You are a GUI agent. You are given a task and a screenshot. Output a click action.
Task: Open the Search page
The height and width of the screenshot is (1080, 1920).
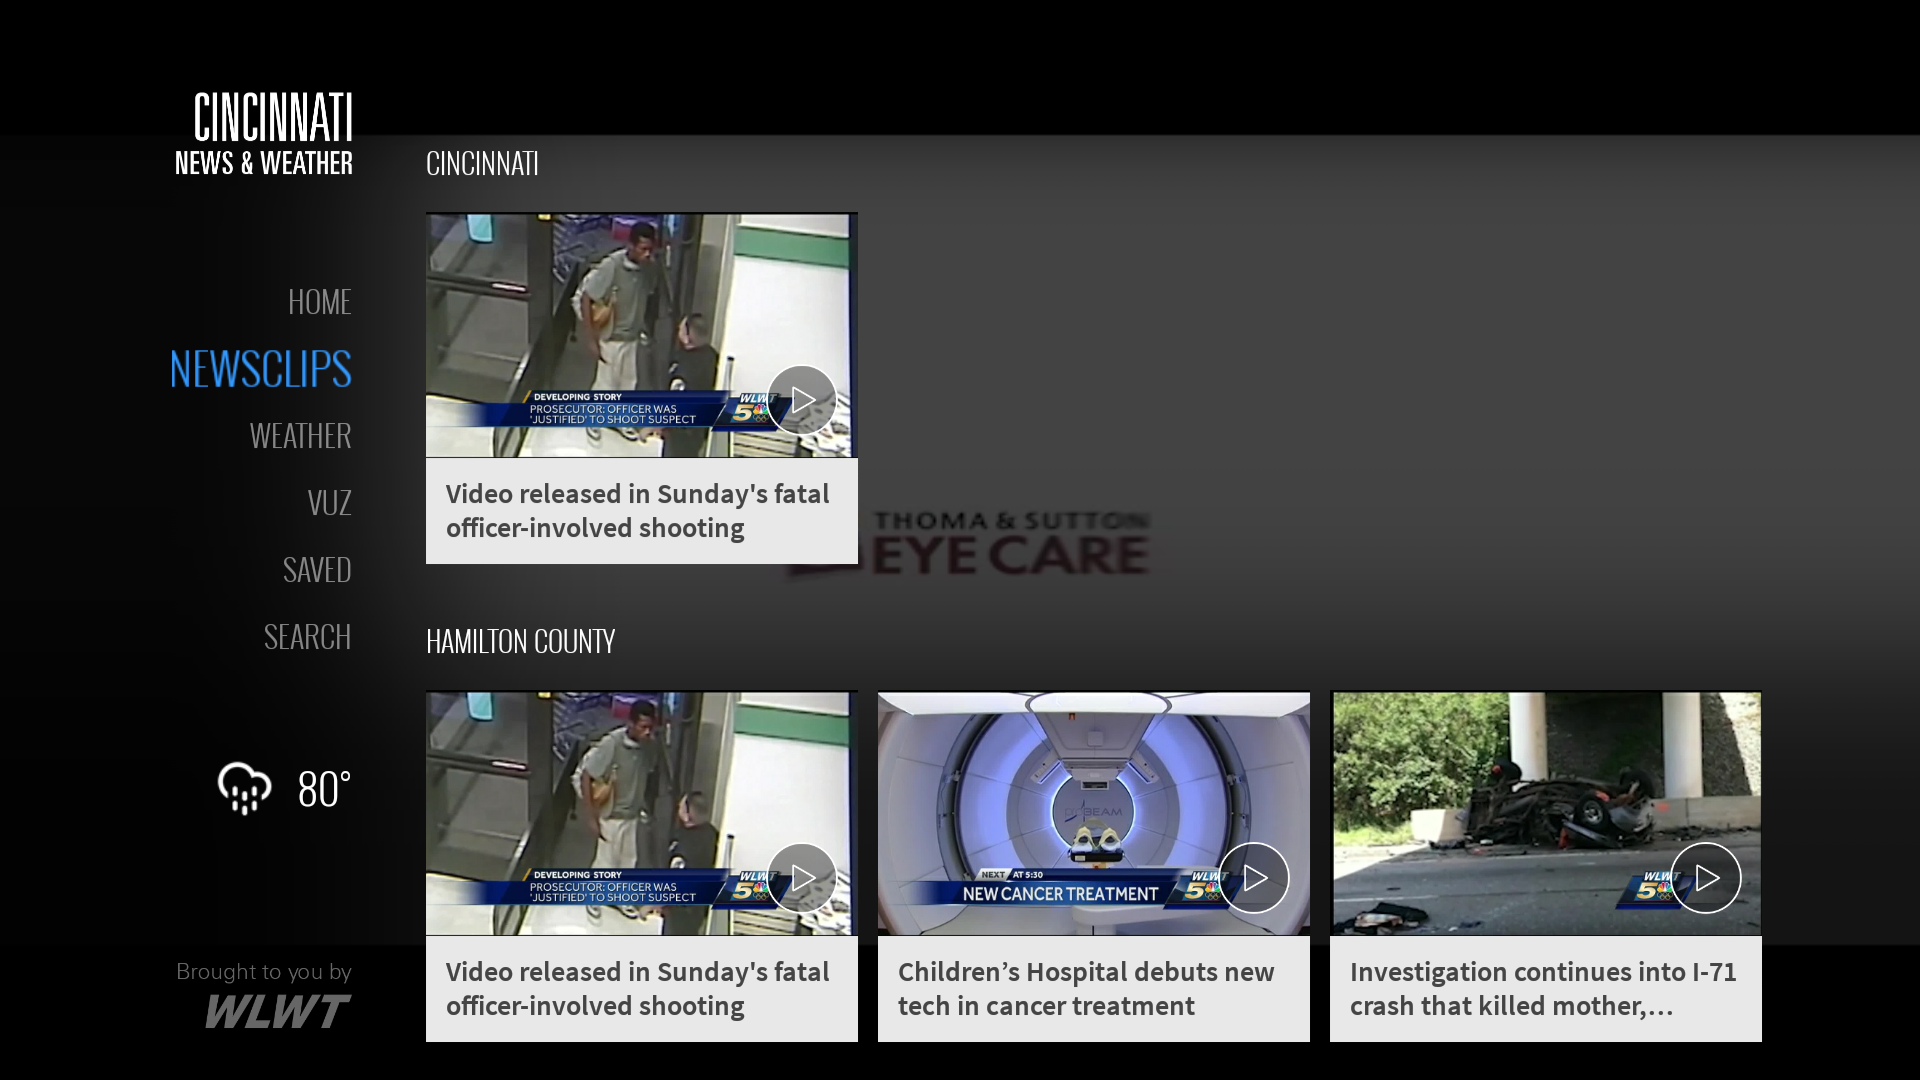[307, 637]
